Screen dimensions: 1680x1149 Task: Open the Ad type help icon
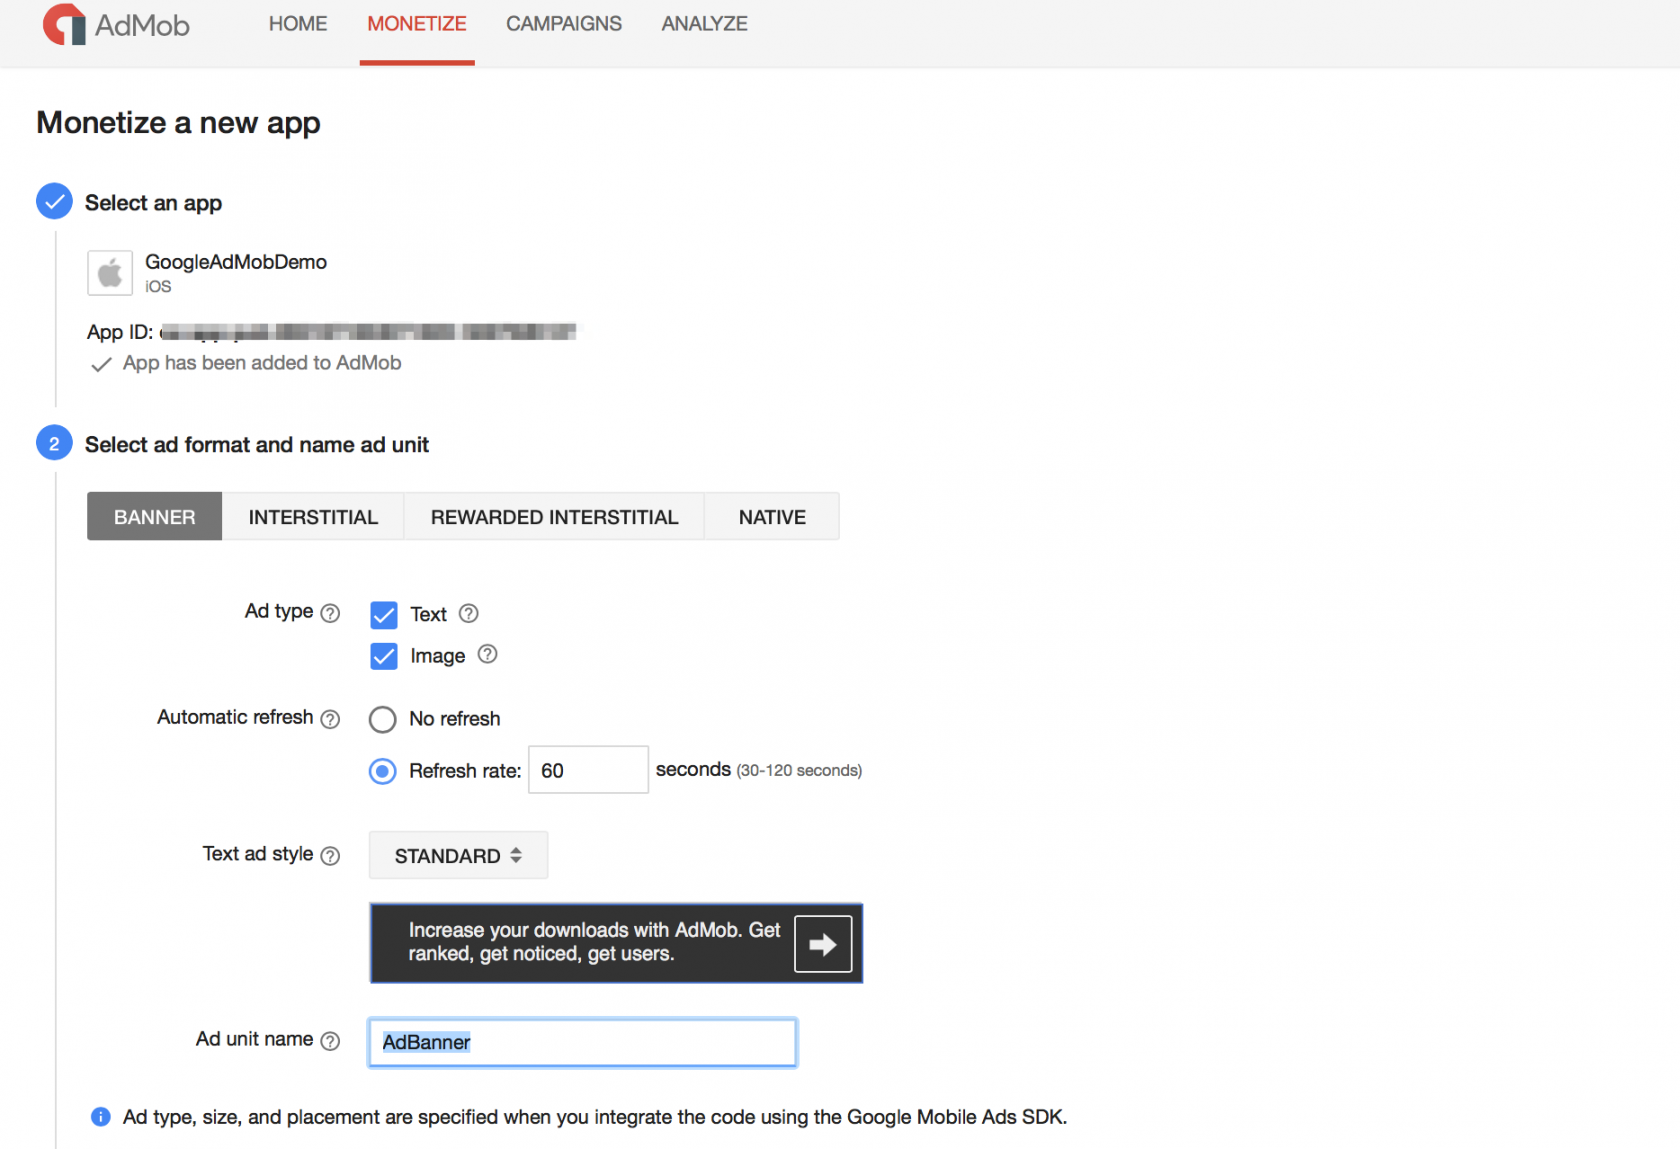pyautogui.click(x=331, y=612)
